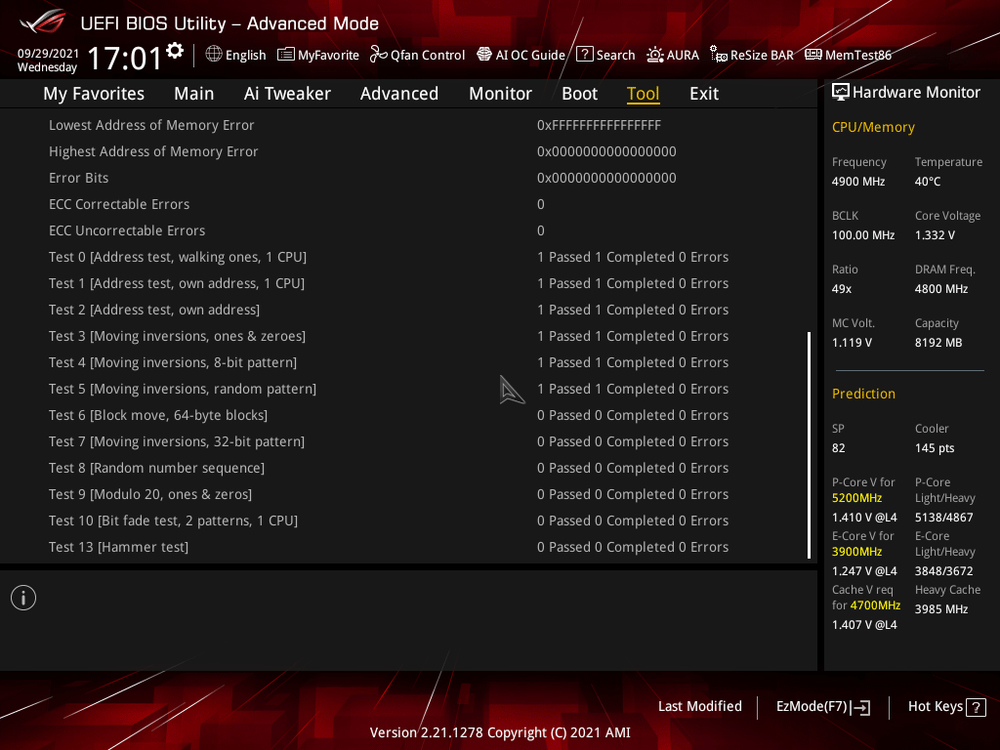
Task: Click the Prediction section heading
Action: pyautogui.click(x=864, y=394)
